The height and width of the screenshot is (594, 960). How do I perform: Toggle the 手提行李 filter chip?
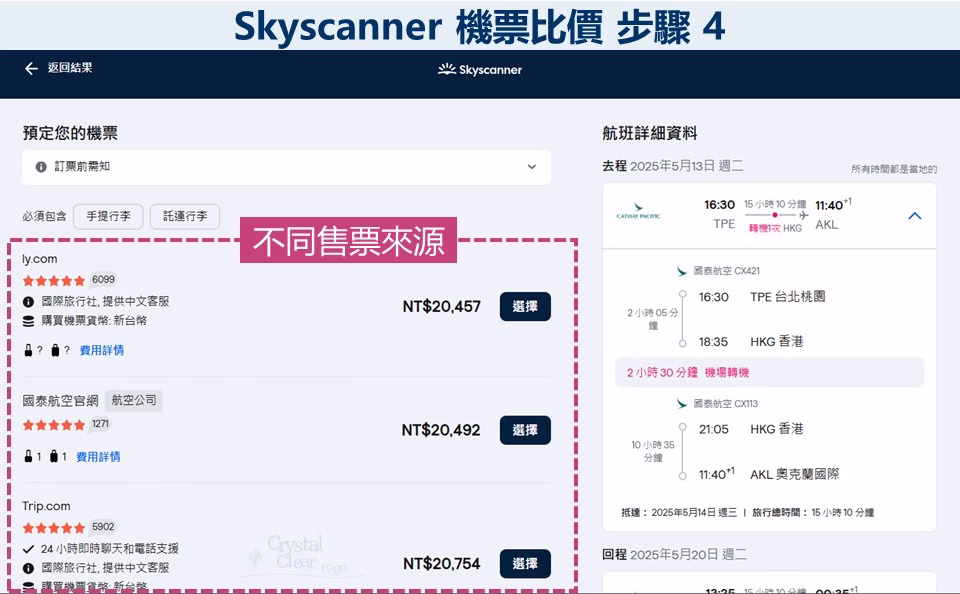point(108,216)
